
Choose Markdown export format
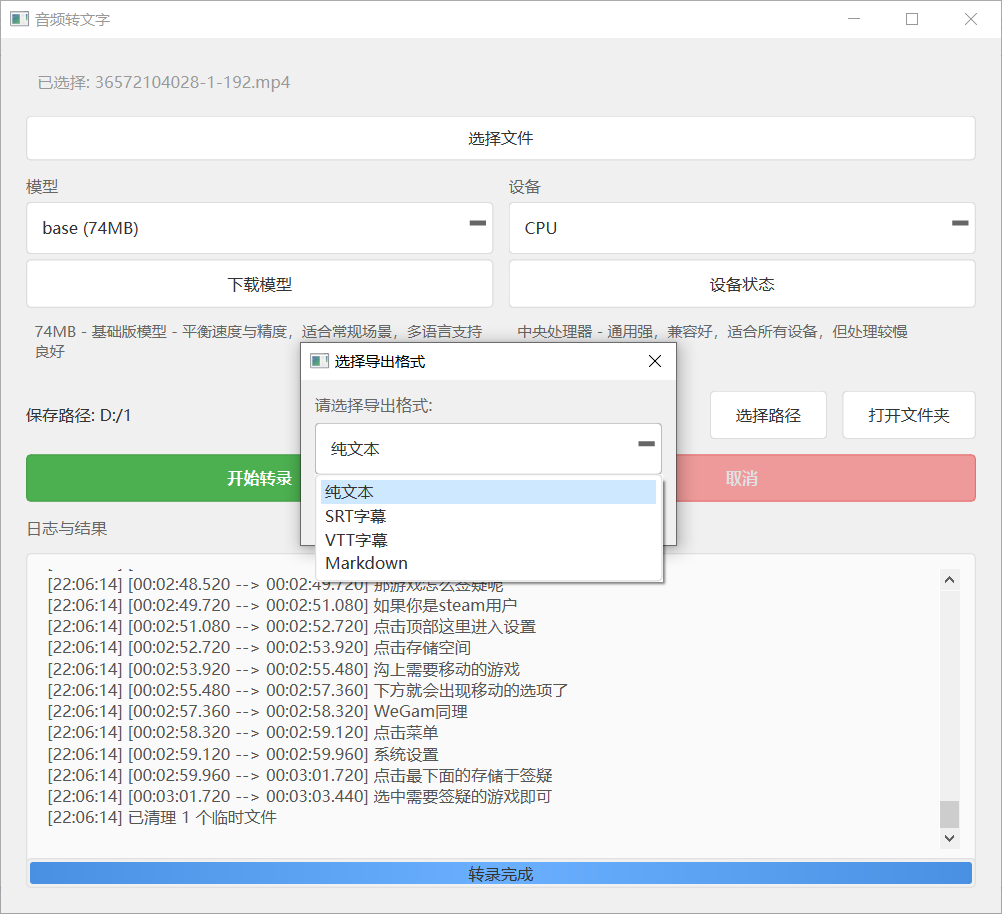(x=488, y=563)
